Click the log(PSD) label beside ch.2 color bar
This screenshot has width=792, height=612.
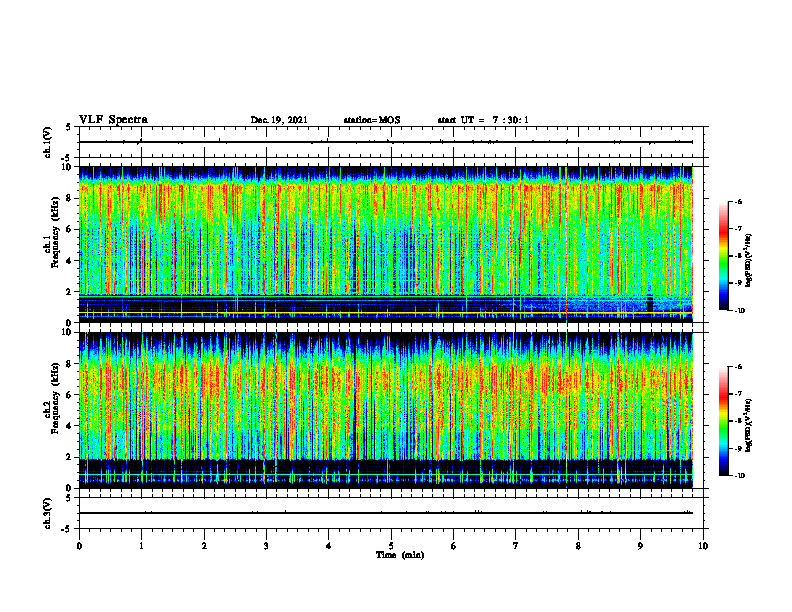point(749,425)
